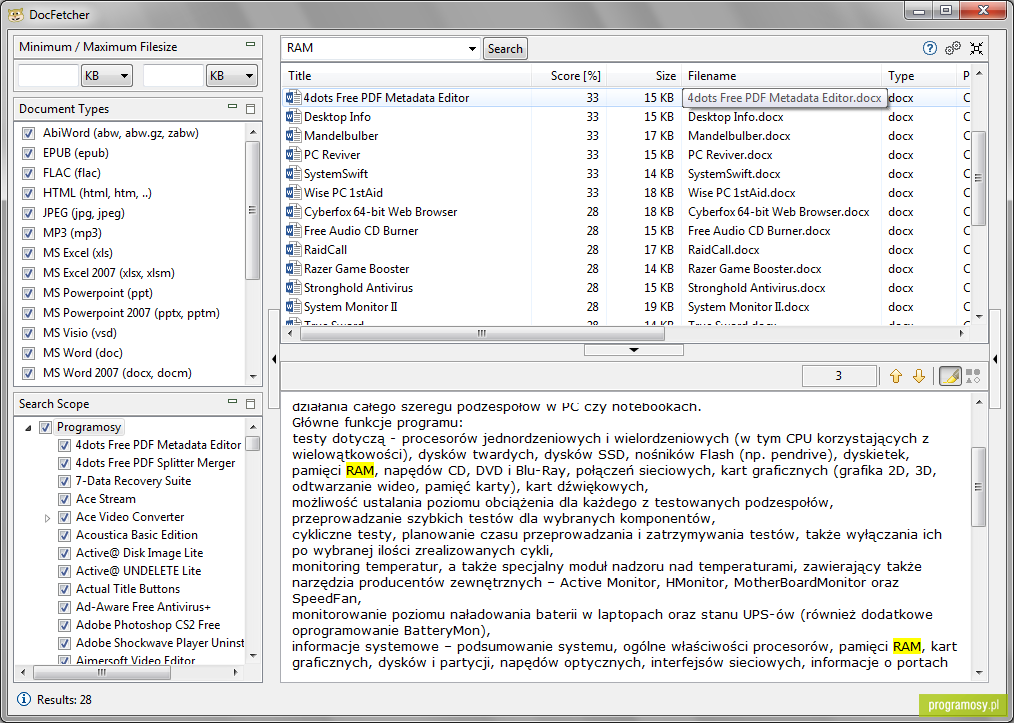Uncheck Ace Stream in search scope
This screenshot has width=1014, height=723.
click(x=64, y=499)
